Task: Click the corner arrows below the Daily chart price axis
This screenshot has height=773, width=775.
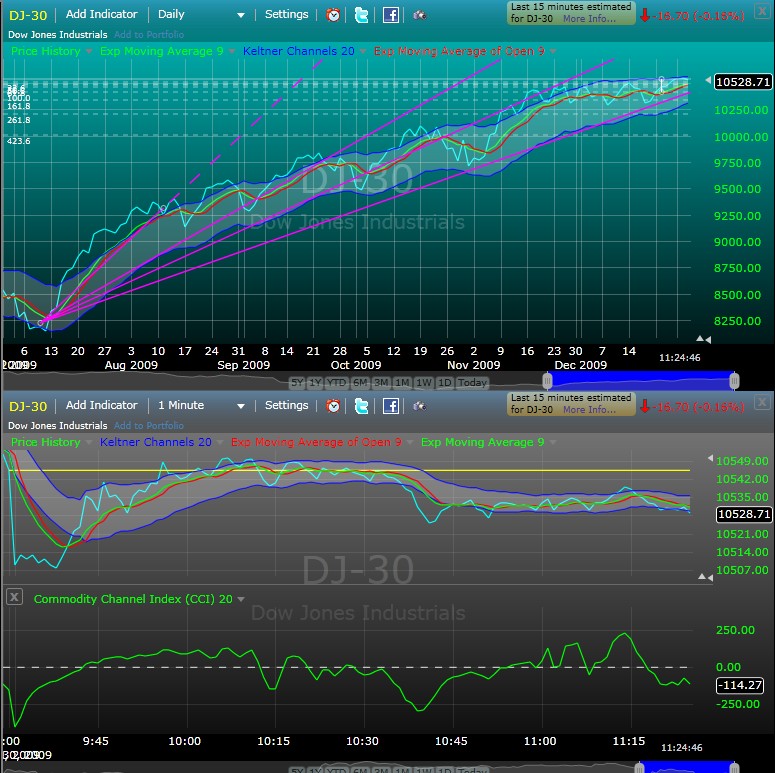Action: [x=704, y=339]
